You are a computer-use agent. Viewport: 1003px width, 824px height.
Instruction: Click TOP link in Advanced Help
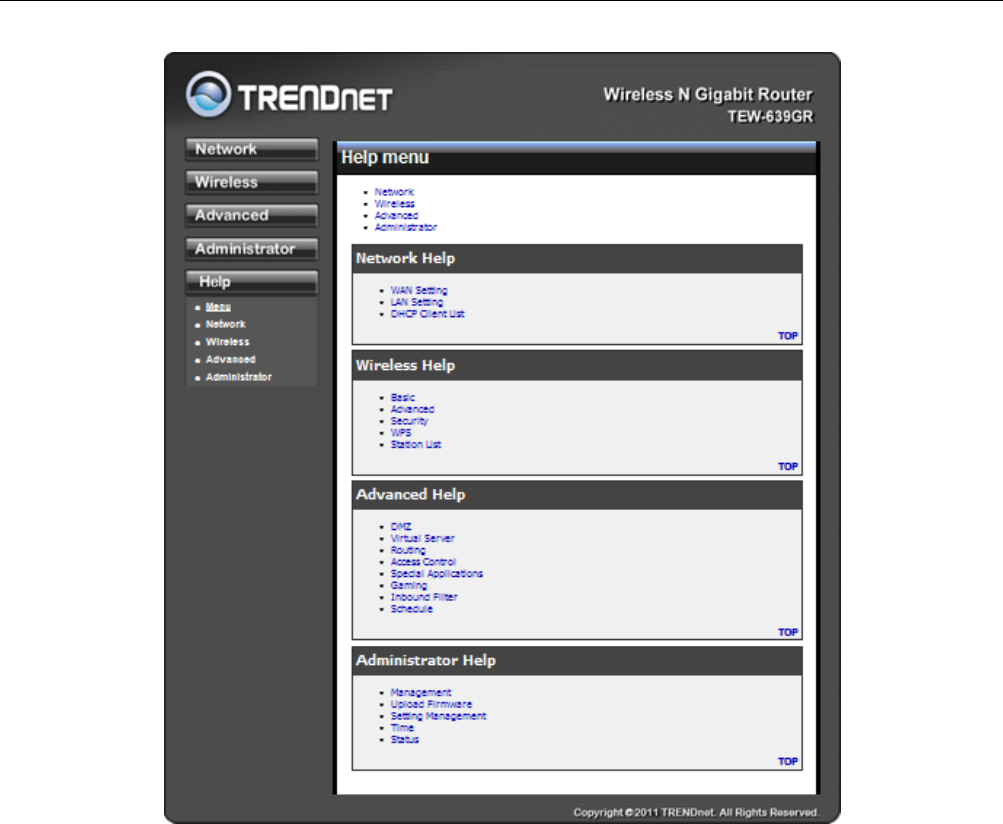788,632
